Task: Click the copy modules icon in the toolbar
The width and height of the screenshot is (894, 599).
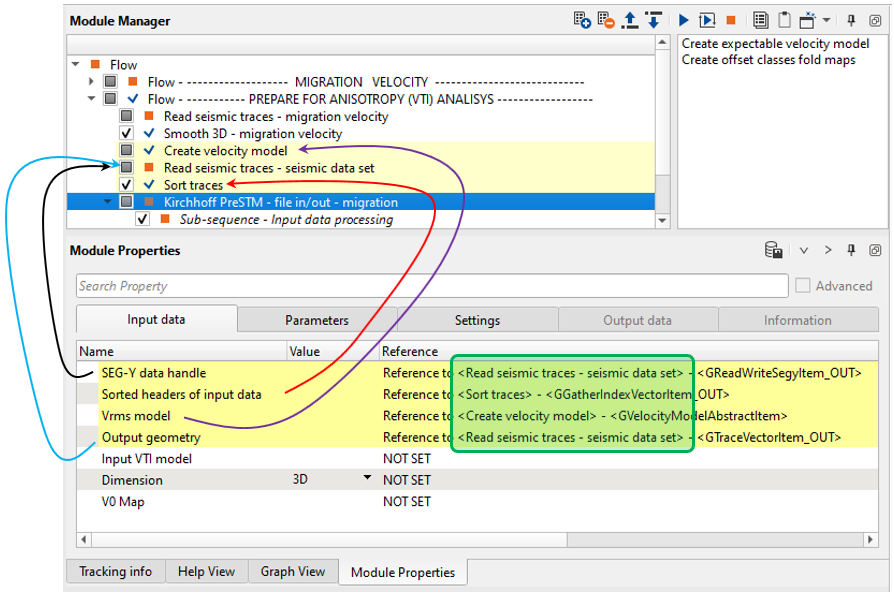Action: (x=760, y=20)
